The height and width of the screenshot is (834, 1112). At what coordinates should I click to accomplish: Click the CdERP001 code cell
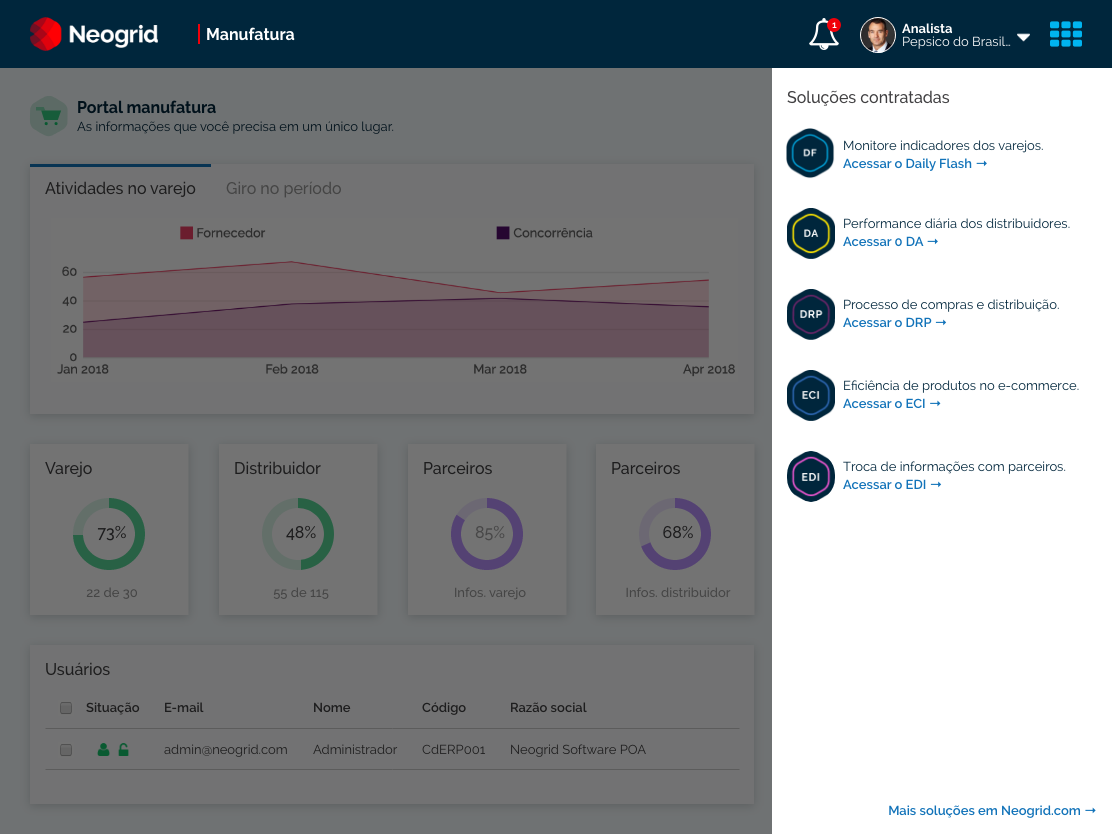(x=454, y=750)
